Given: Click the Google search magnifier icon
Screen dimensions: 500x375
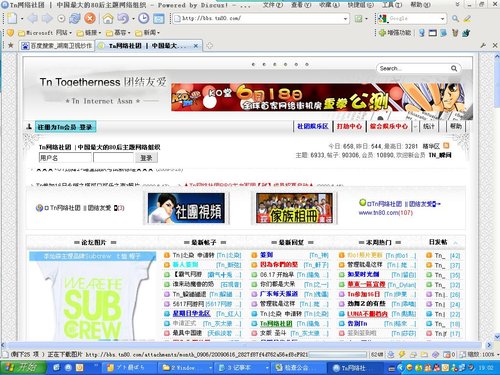Looking at the screenshot, I should click(x=455, y=19).
